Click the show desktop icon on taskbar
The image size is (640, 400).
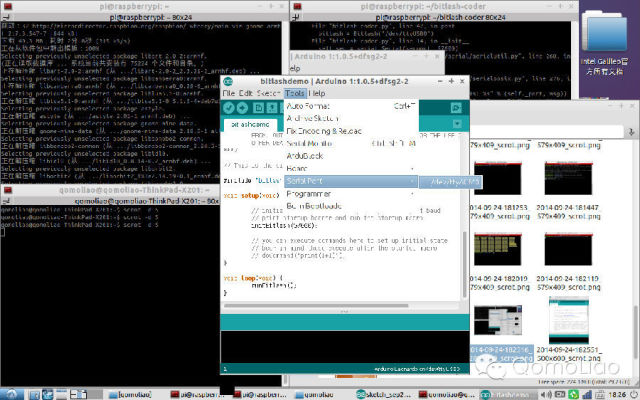pyautogui.click(x=62, y=394)
